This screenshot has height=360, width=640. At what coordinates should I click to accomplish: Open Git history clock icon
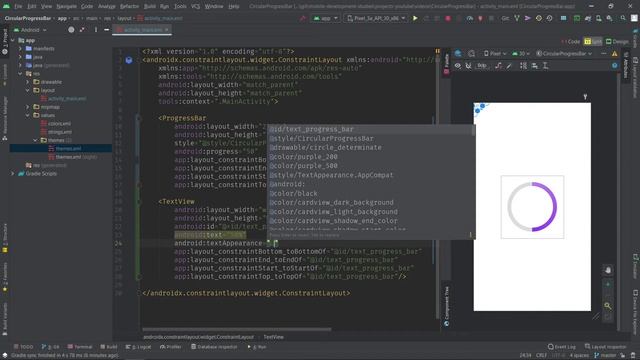tap(539, 18)
